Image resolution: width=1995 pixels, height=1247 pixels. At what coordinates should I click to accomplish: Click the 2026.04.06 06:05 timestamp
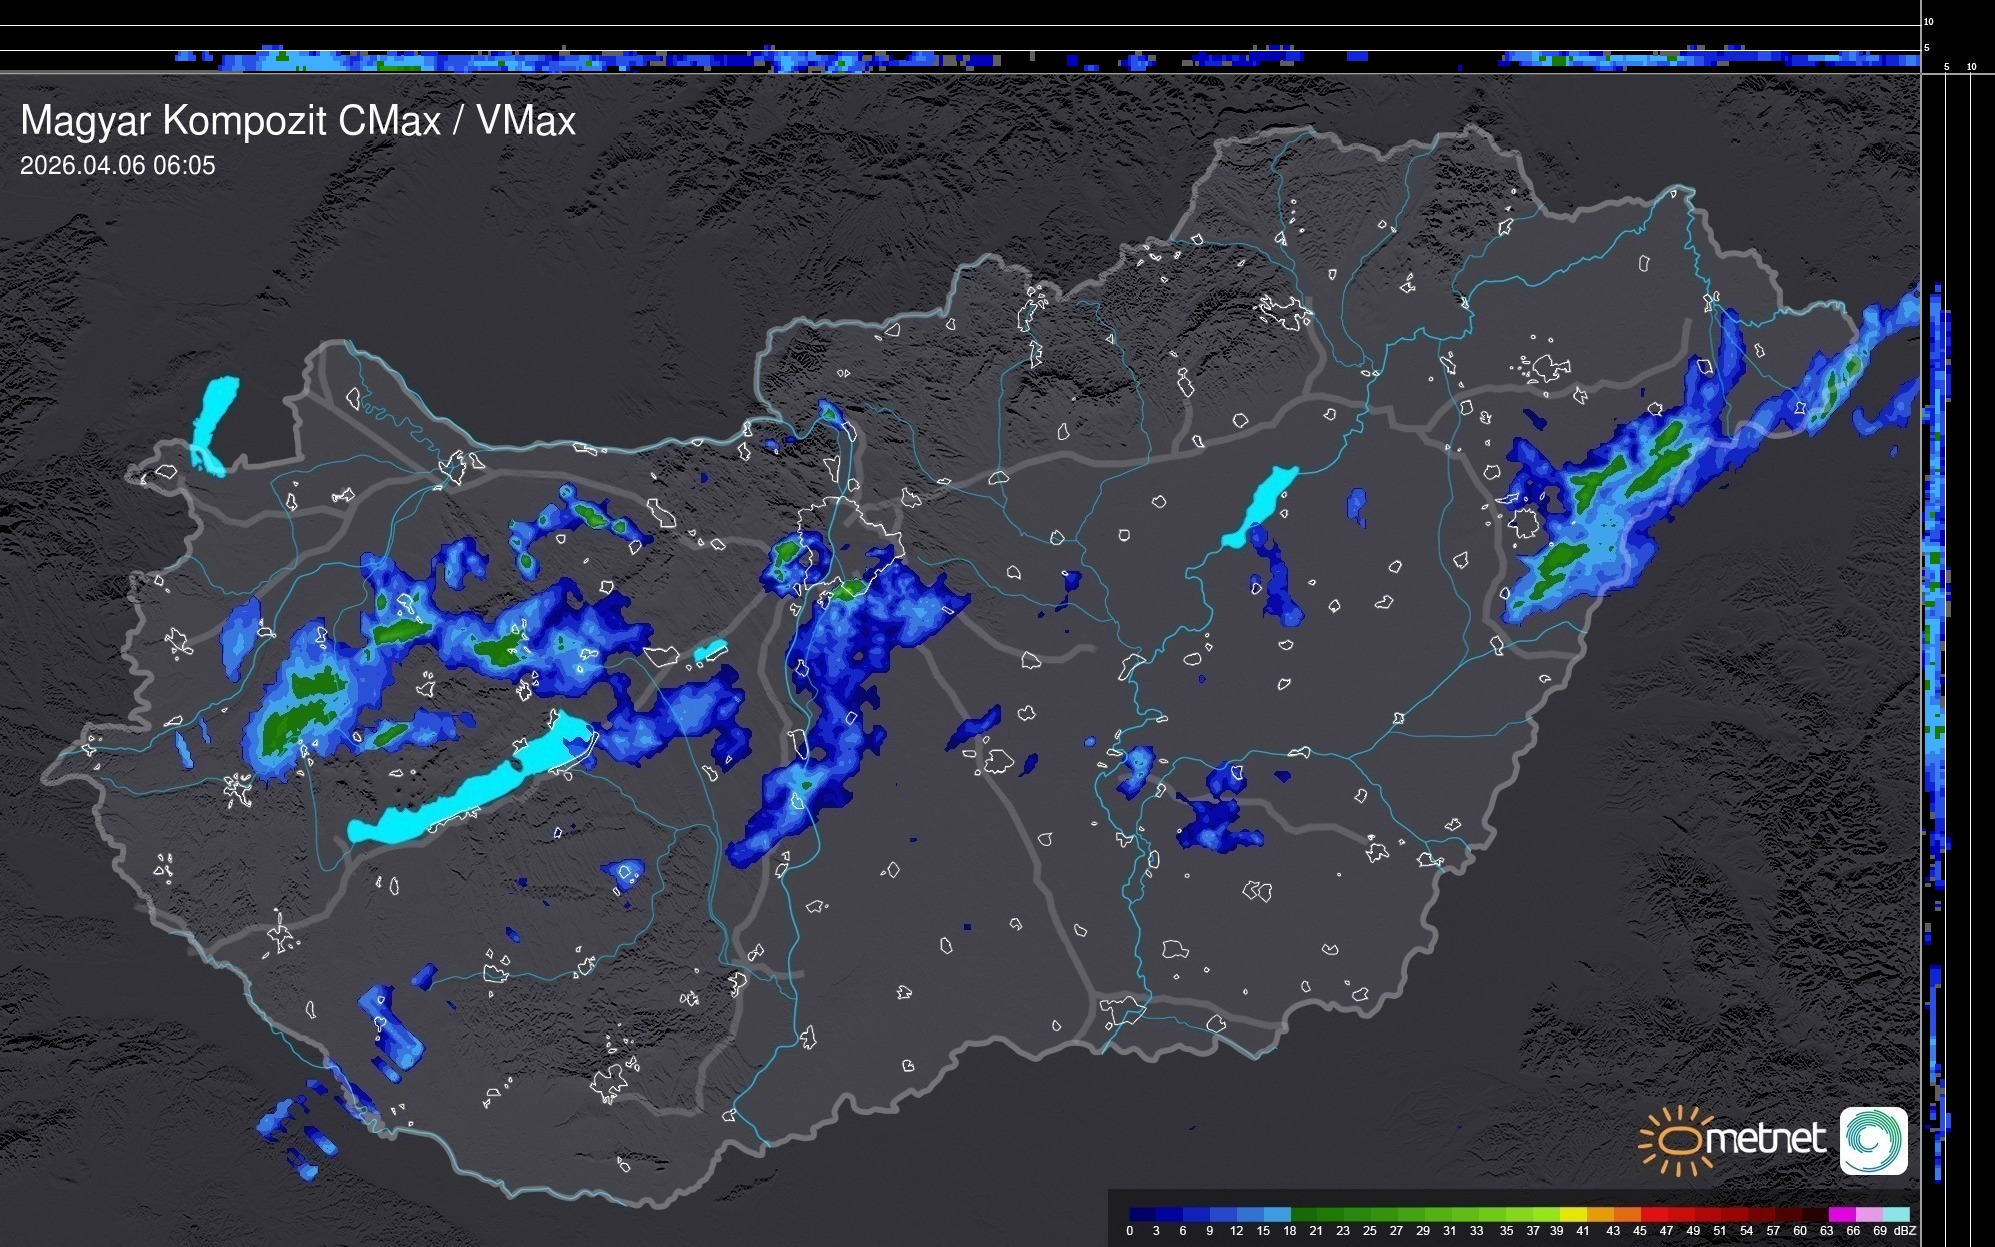(118, 166)
